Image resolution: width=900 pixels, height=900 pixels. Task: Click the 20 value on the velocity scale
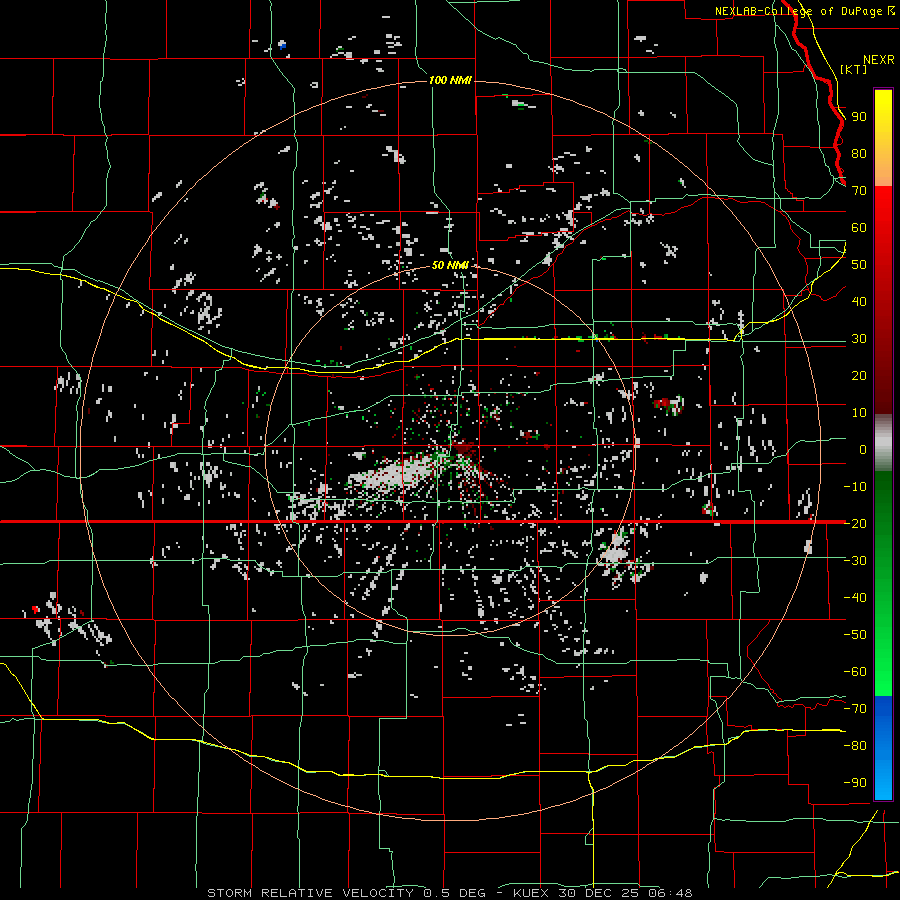[859, 376]
